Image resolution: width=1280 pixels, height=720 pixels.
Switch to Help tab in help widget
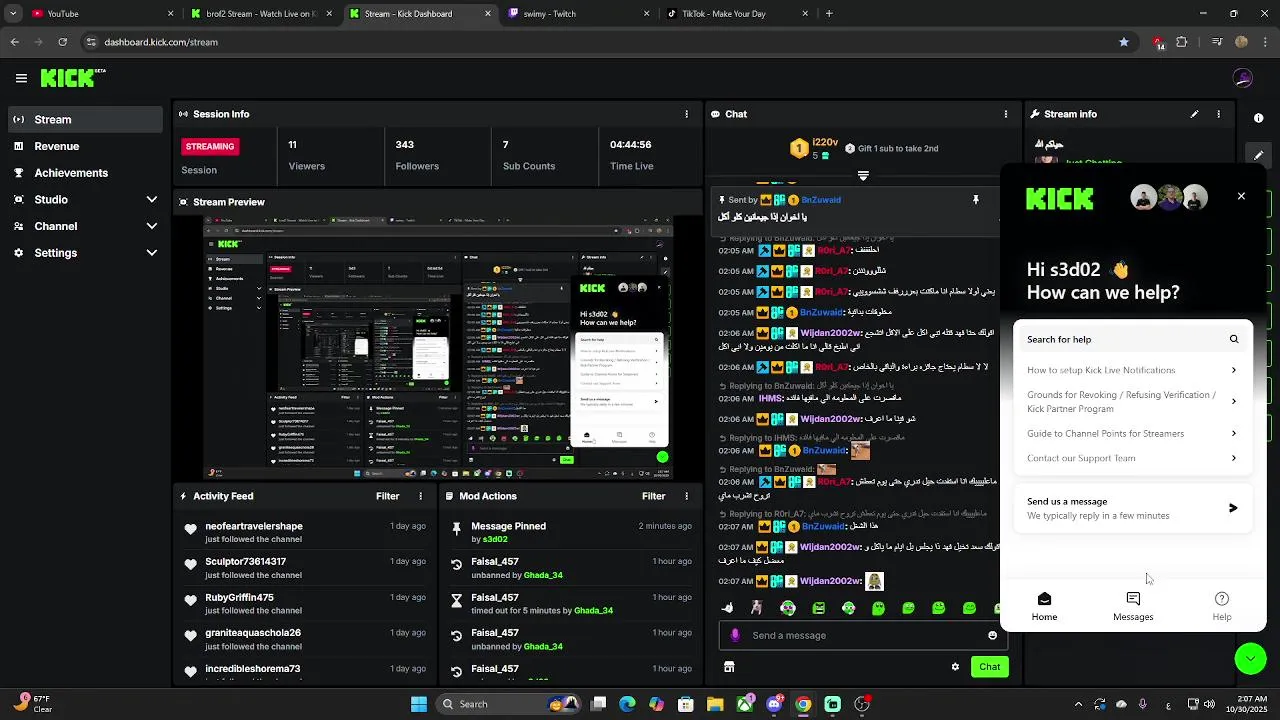pyautogui.click(x=1222, y=606)
